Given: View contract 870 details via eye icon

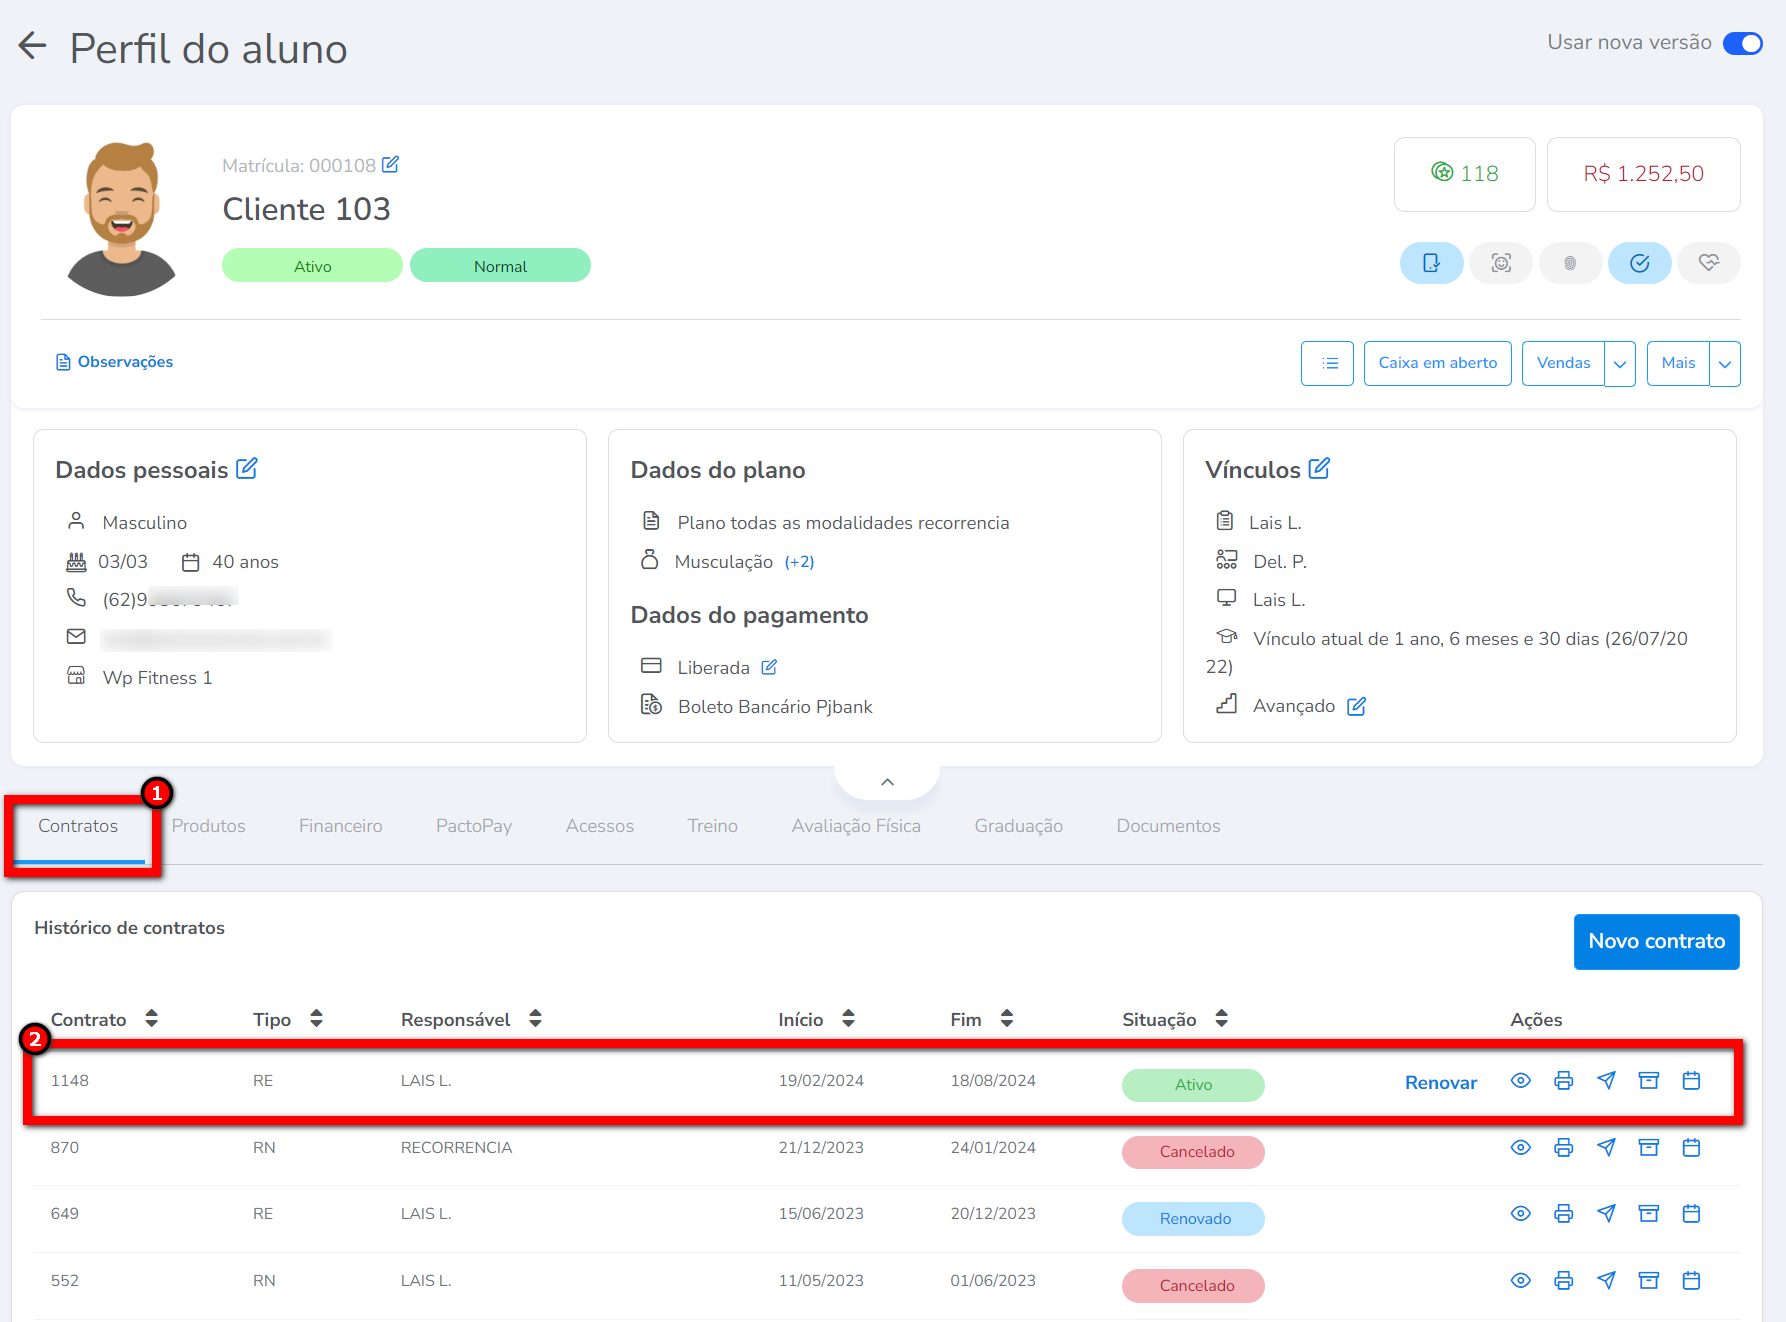Looking at the screenshot, I should click(x=1520, y=1148).
